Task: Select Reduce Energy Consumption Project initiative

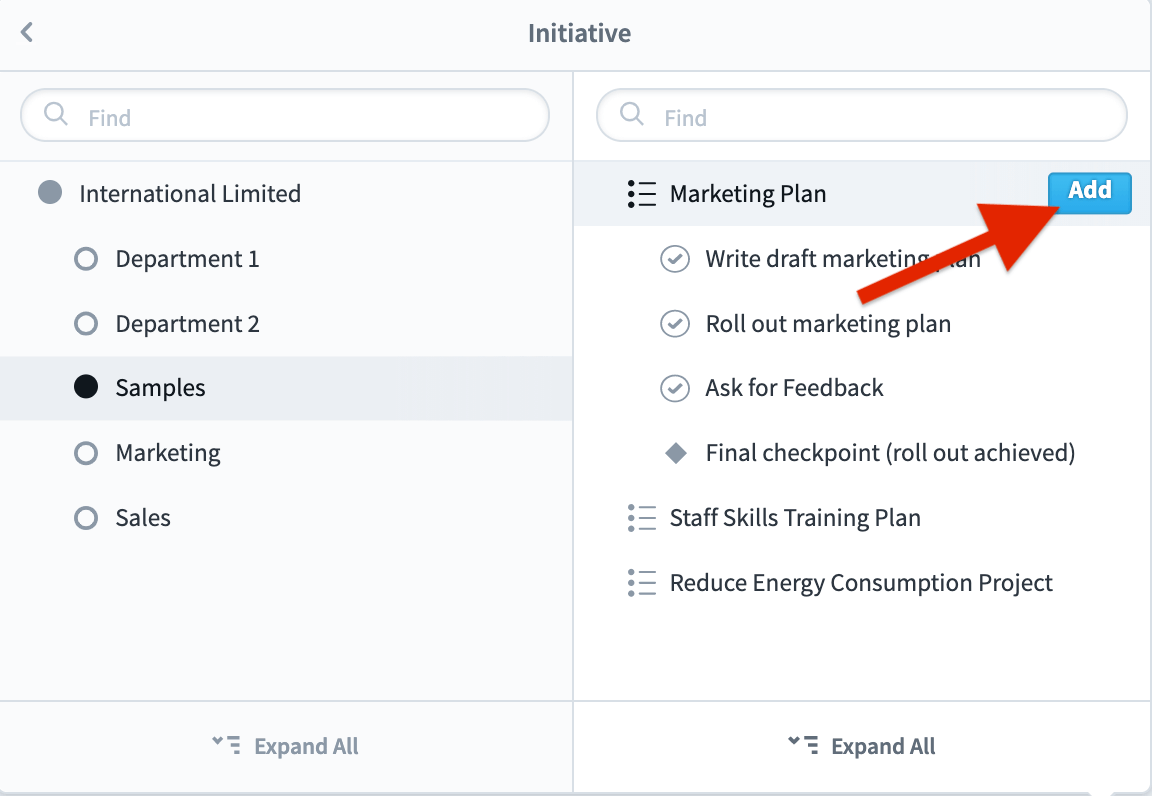Action: coord(861,583)
